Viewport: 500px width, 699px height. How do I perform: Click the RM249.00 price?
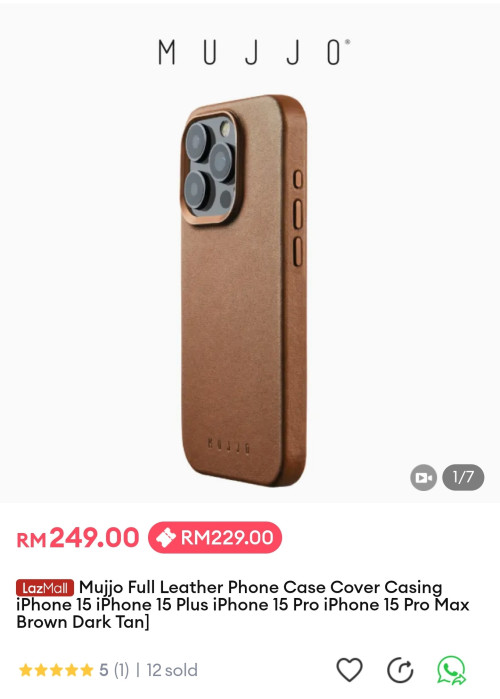78,538
